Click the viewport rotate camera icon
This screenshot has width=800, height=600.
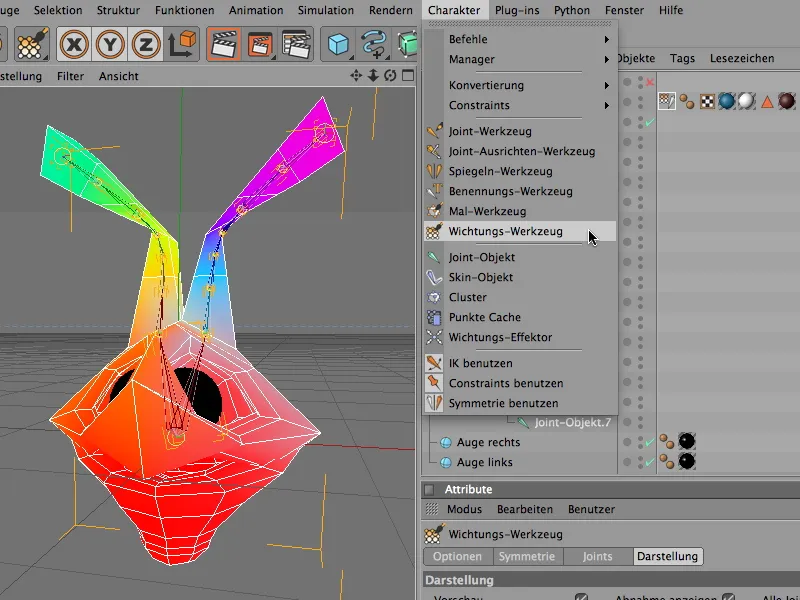click(x=390, y=76)
